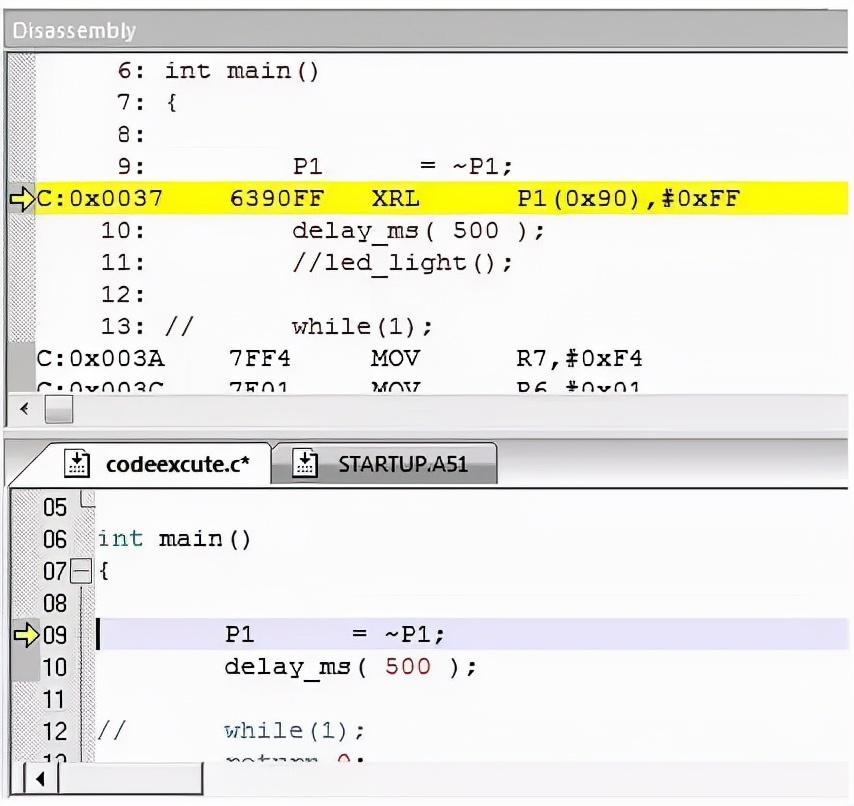Switch to the STARTUP.A51 tab
Image resolution: width=854 pixels, height=806 pixels.
point(402,464)
